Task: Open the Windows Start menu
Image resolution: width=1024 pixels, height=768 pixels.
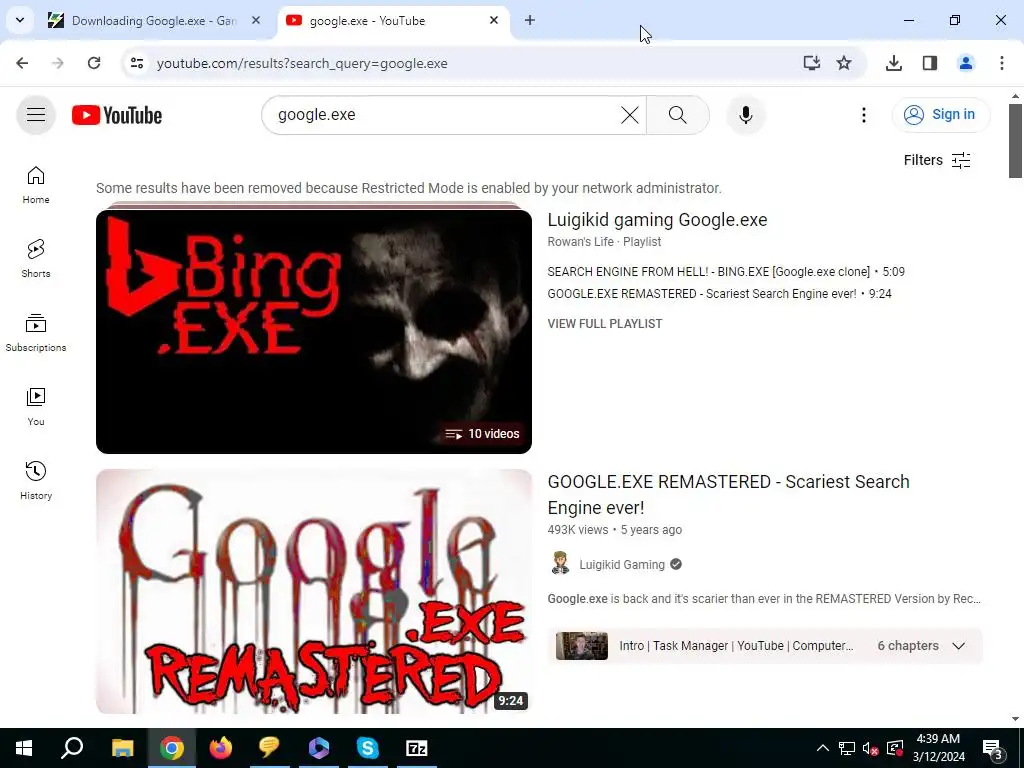Action: [x=24, y=748]
